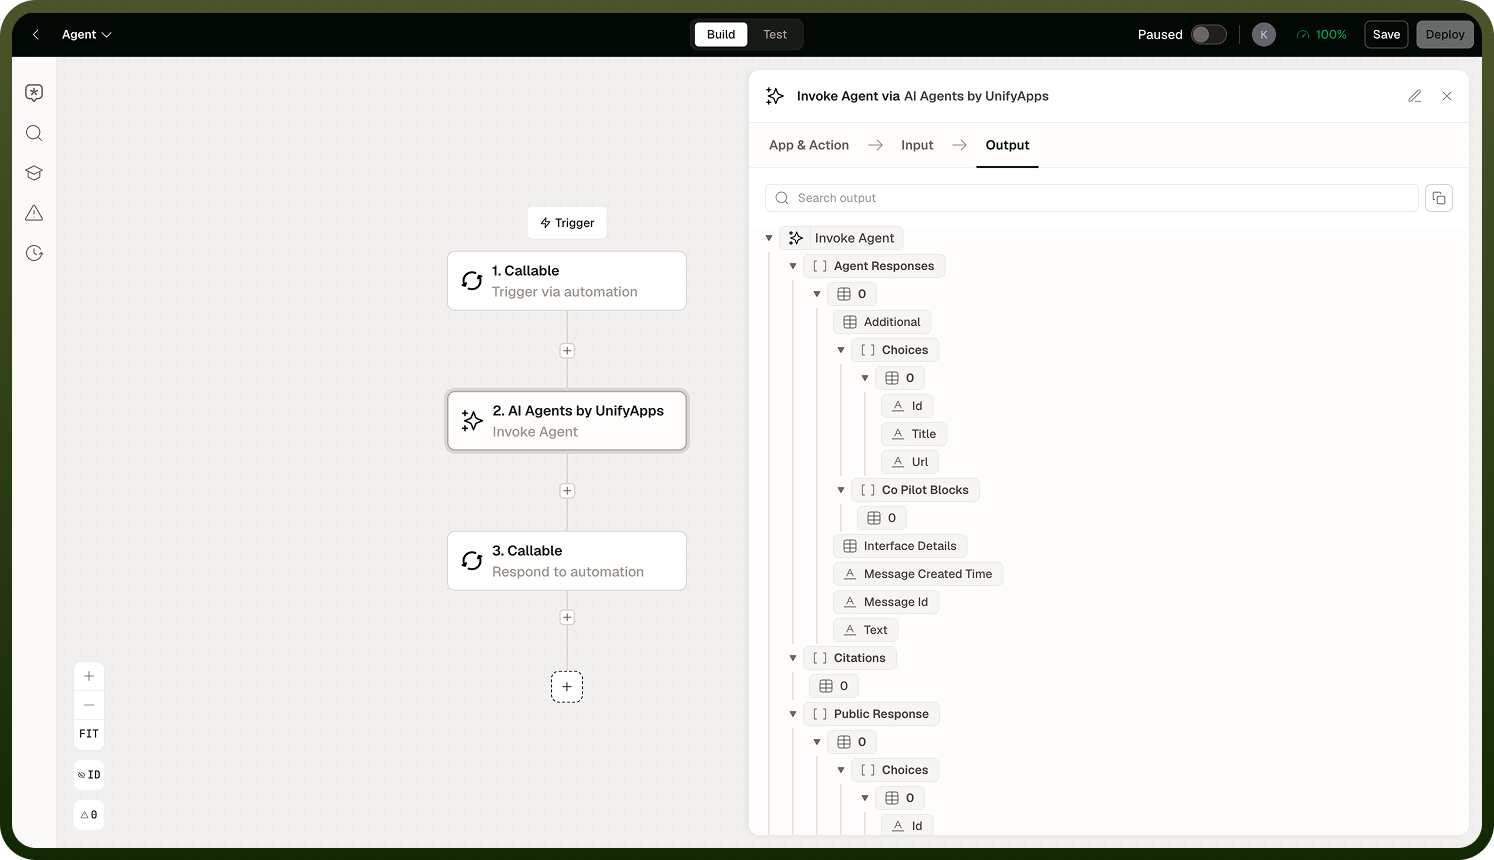Save the agent workflow
This screenshot has width=1494, height=860.
coord(1386,35)
